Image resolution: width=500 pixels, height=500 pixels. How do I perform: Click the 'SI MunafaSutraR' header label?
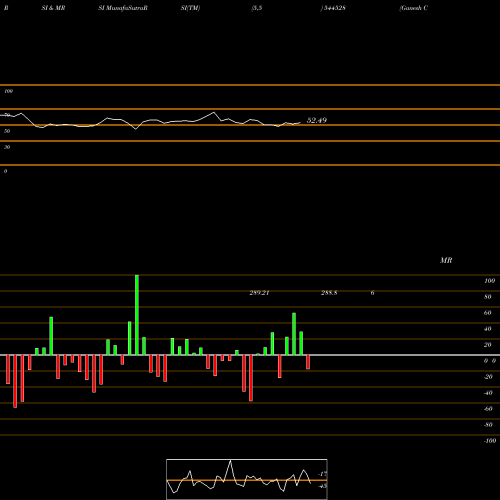click(x=123, y=8)
